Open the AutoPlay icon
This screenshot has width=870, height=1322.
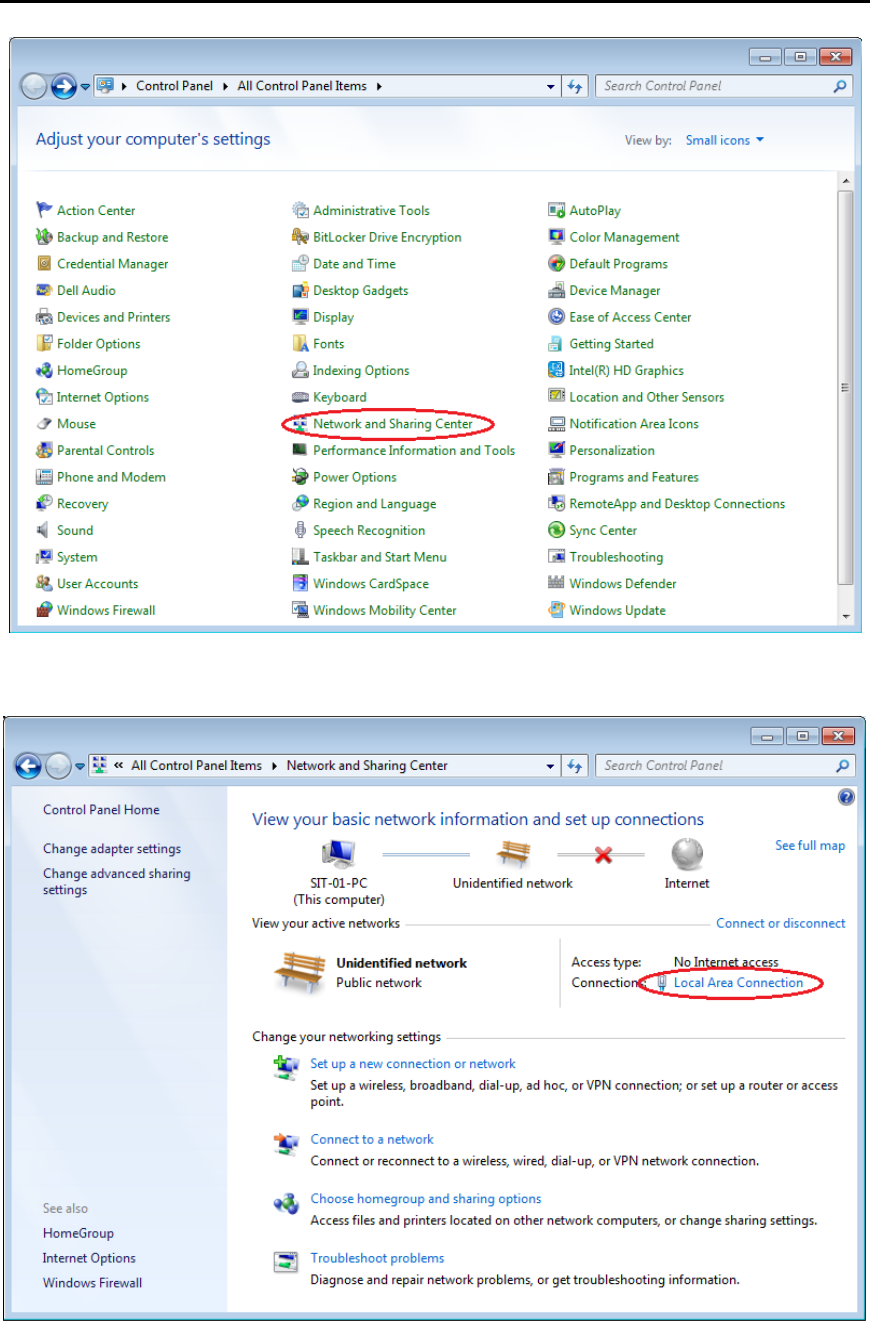(557, 210)
